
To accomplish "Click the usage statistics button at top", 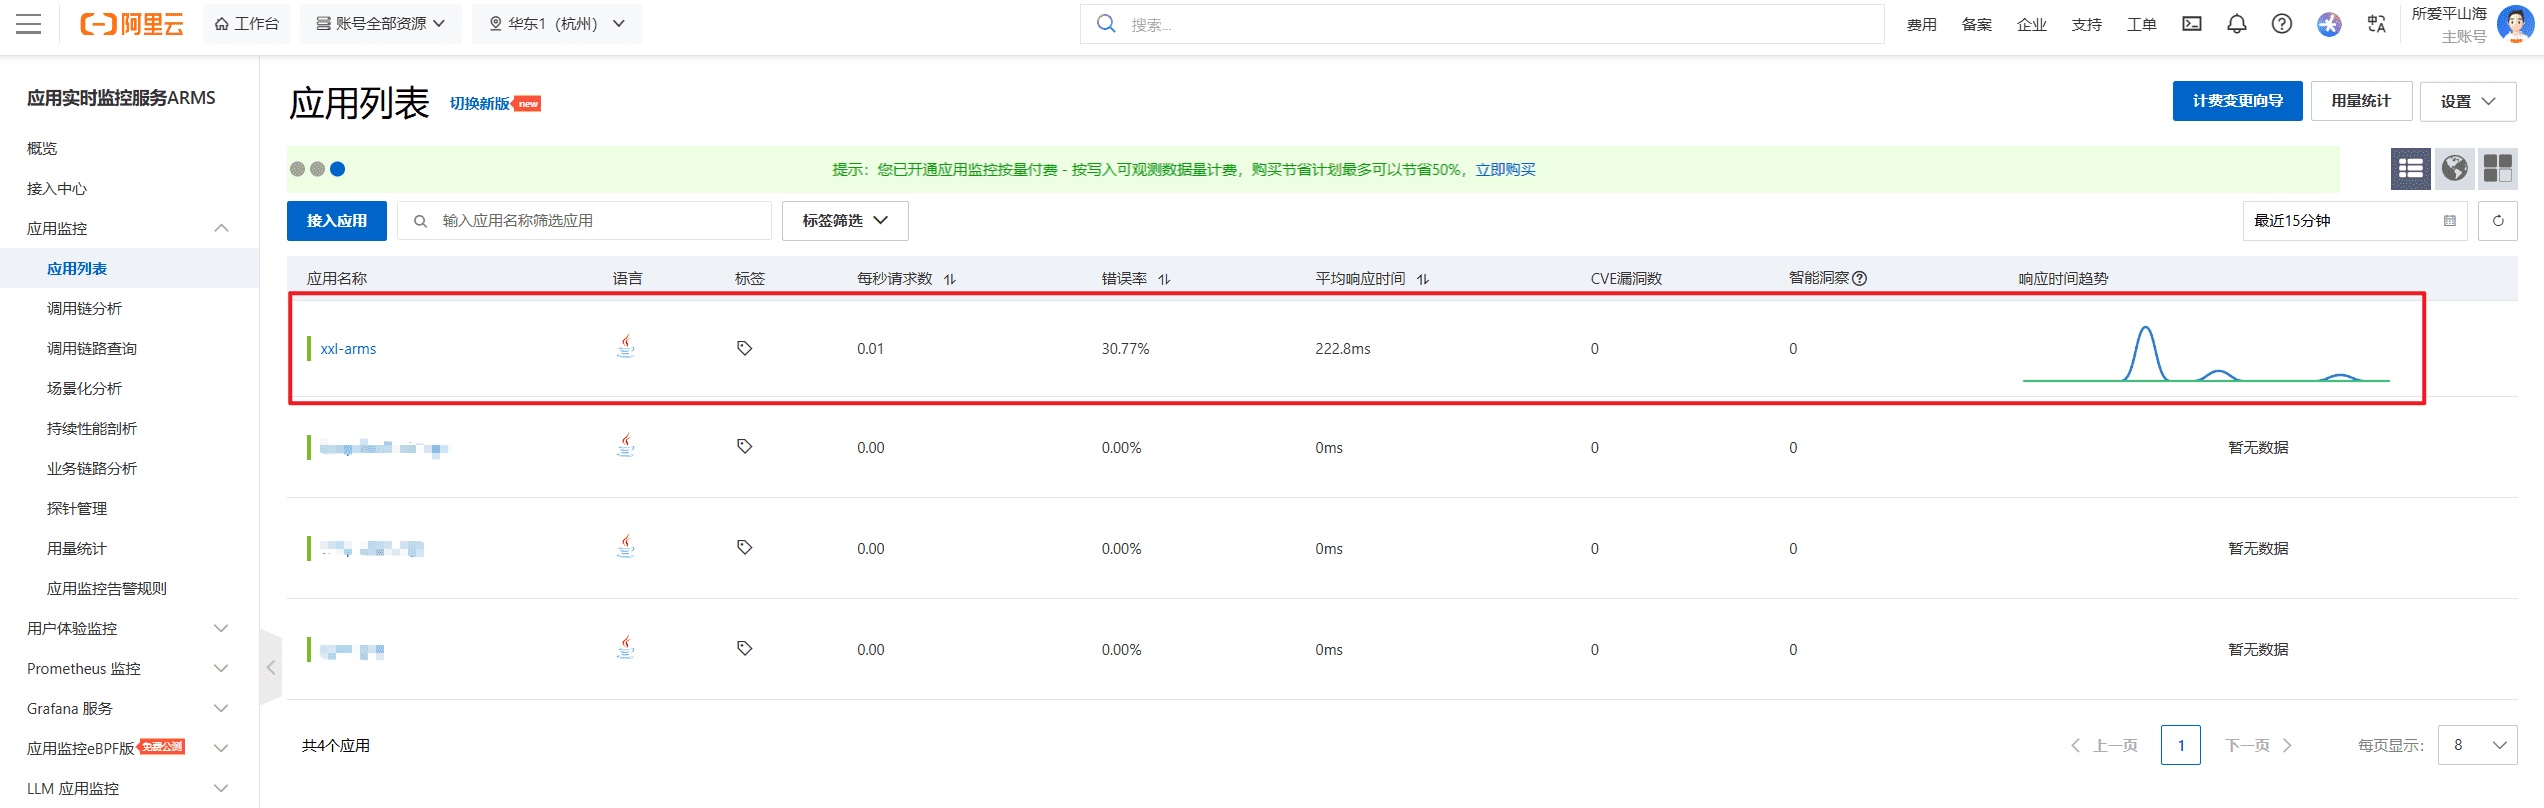I will (2361, 101).
